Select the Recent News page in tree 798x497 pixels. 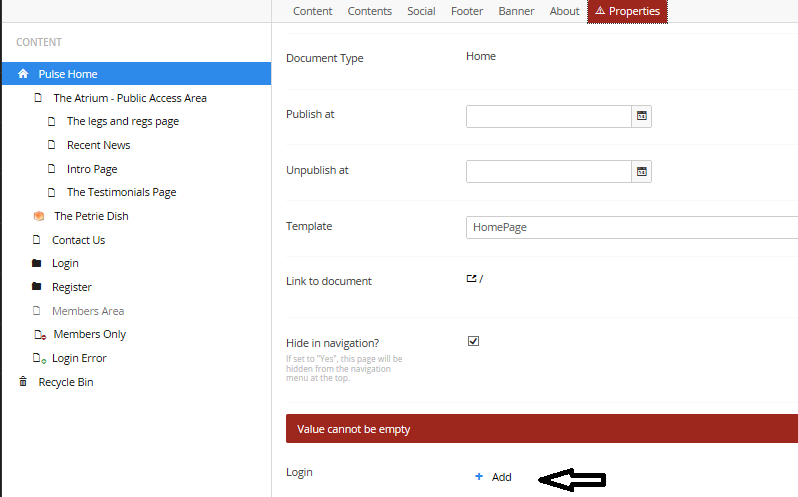(x=98, y=145)
